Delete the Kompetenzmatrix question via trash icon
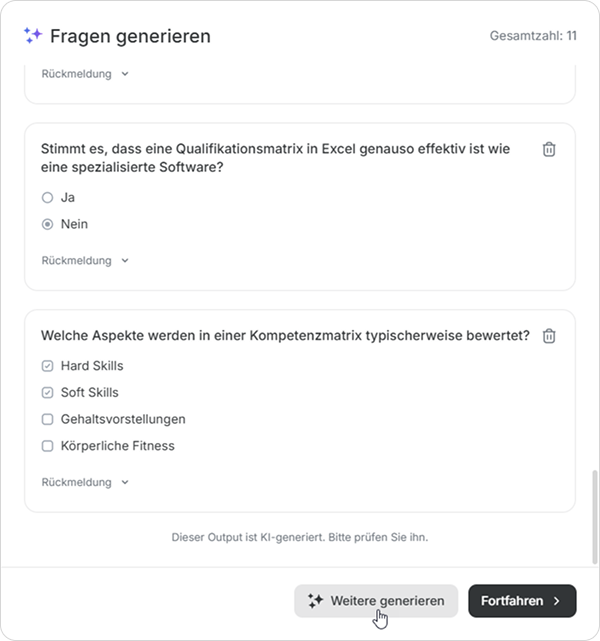The image size is (600, 641). tap(549, 337)
